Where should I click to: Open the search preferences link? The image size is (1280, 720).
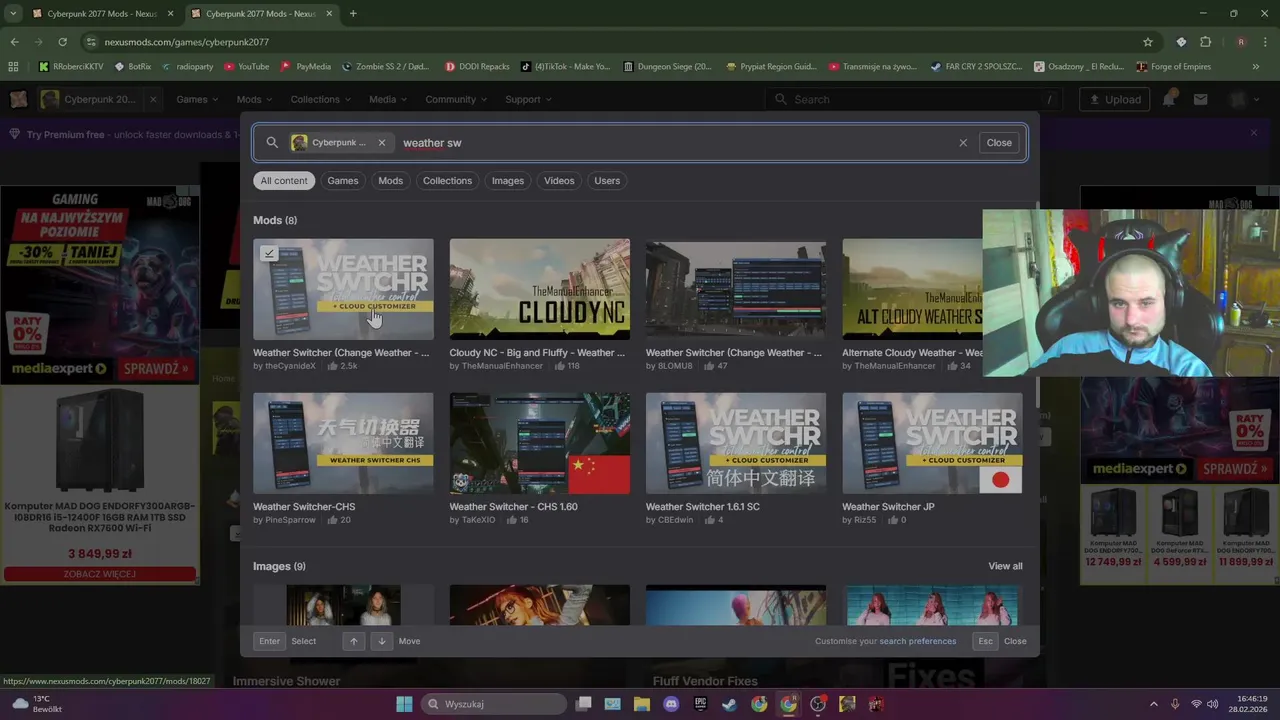(918, 641)
